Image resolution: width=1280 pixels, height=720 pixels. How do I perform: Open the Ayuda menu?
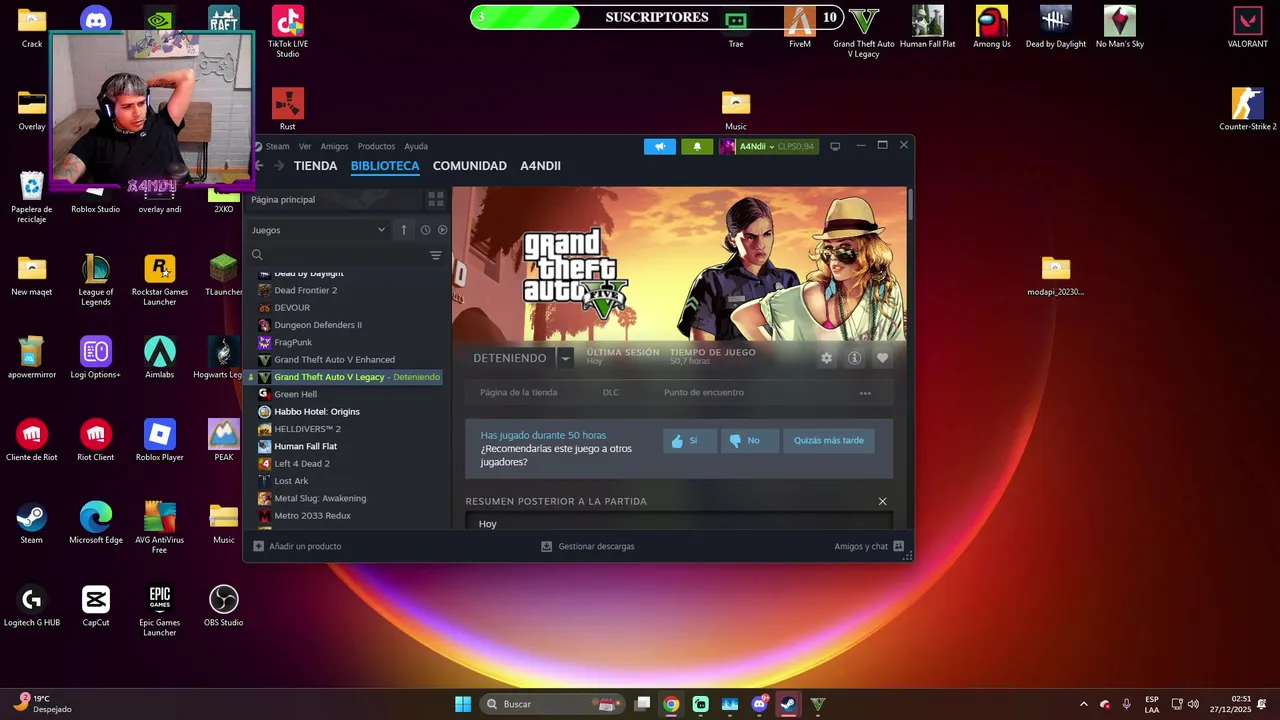tap(416, 146)
